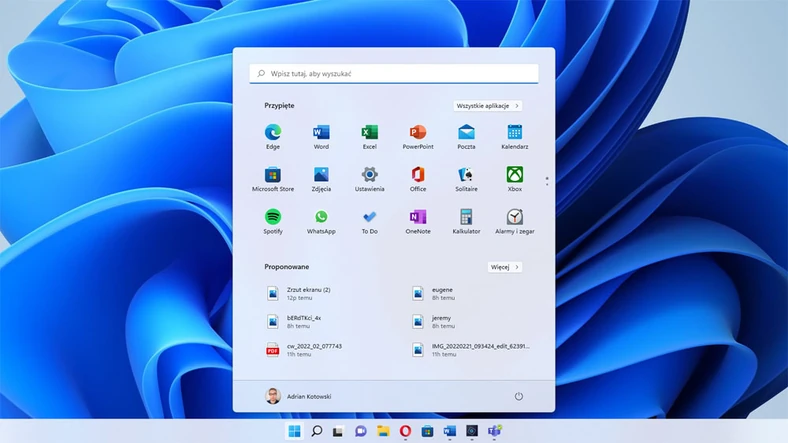Screen dimensions: 788x443
Task: Open the Adrian Kotowski user account menu
Action: click(x=298, y=396)
